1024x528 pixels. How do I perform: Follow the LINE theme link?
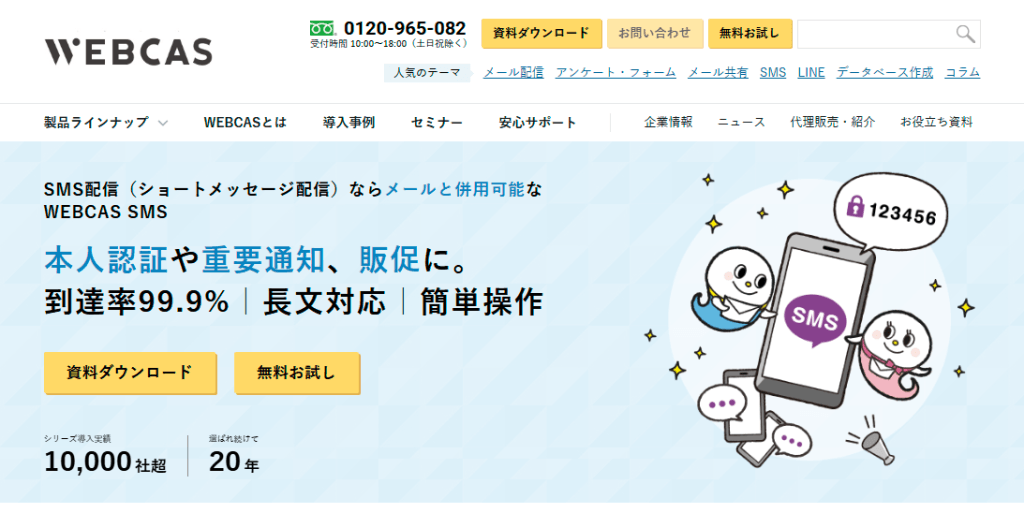[x=811, y=73]
